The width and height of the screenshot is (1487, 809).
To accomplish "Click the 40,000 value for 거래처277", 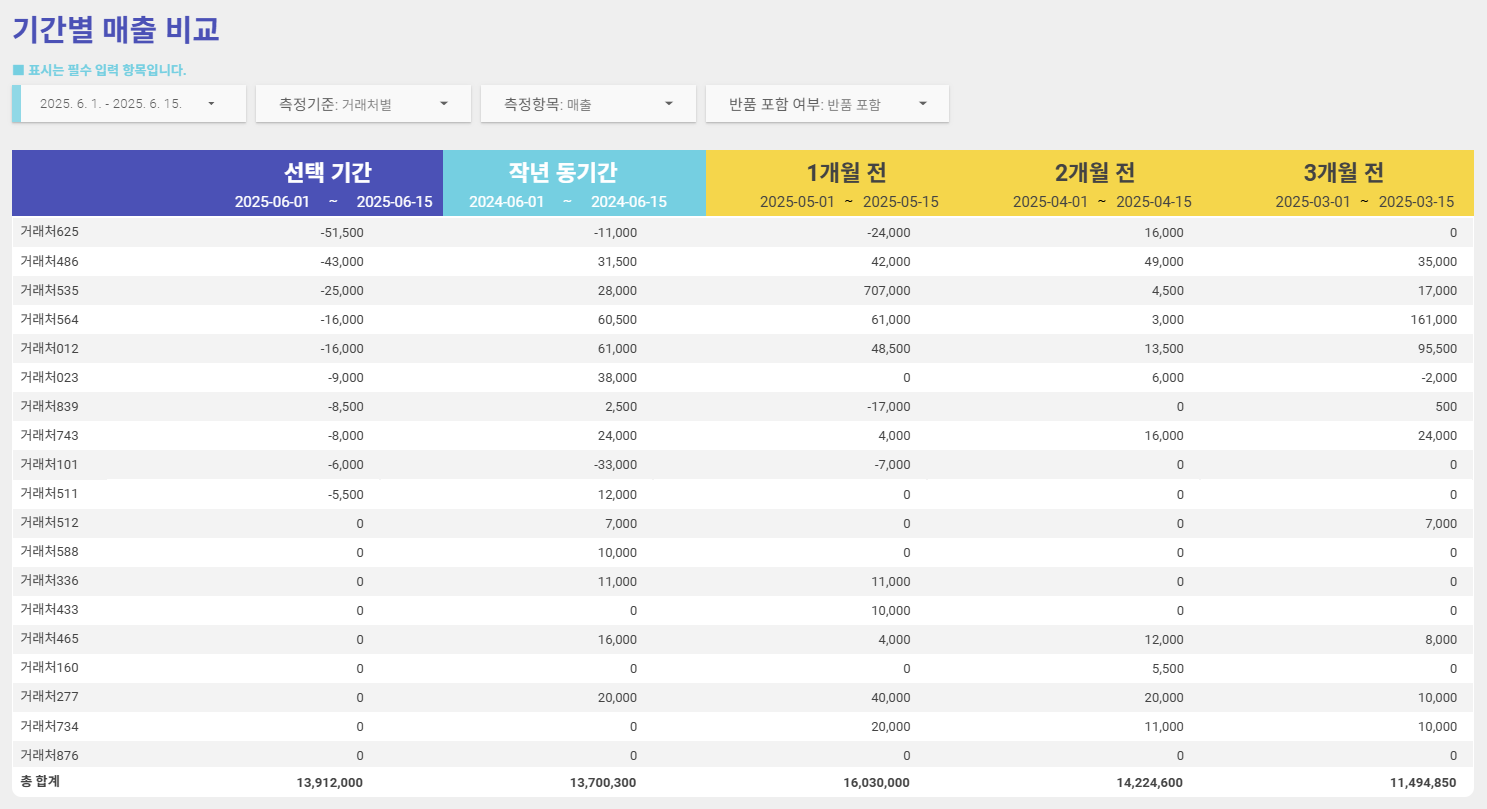I will point(891,698).
